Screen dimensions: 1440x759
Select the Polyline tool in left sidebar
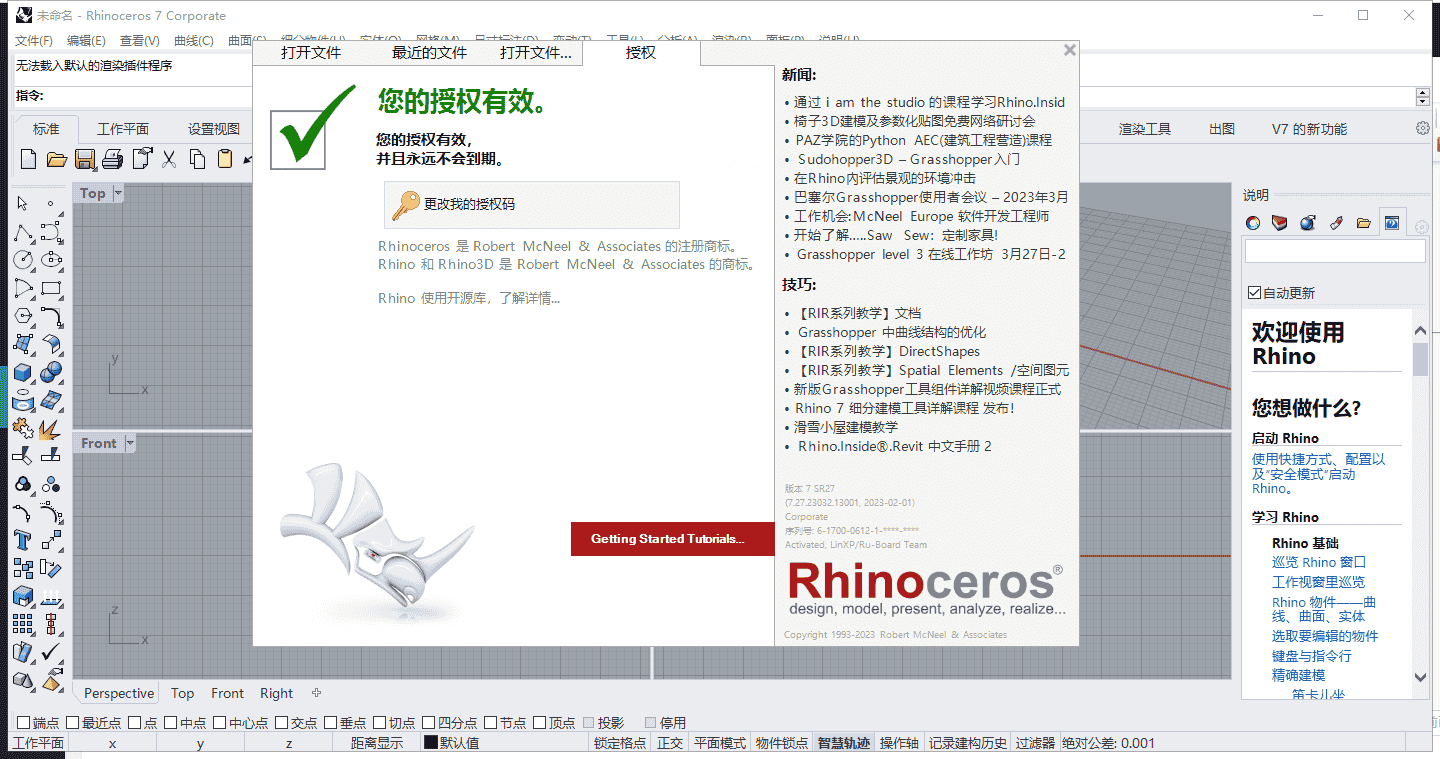(x=23, y=232)
